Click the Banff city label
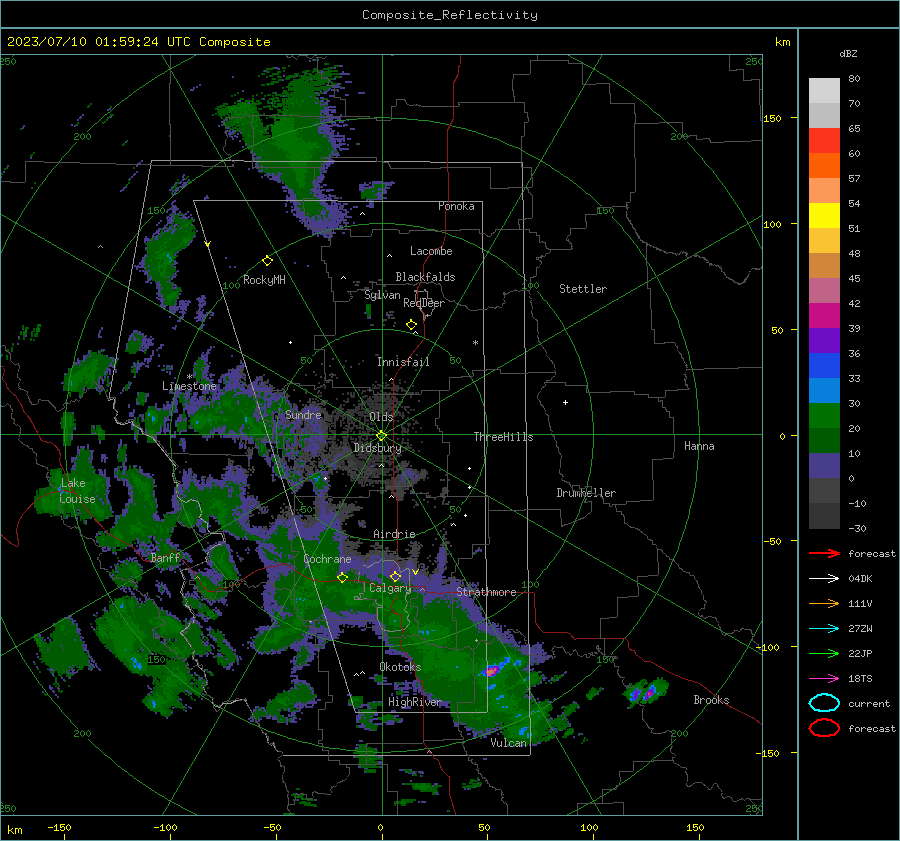The height and width of the screenshot is (841, 900). pyautogui.click(x=165, y=557)
